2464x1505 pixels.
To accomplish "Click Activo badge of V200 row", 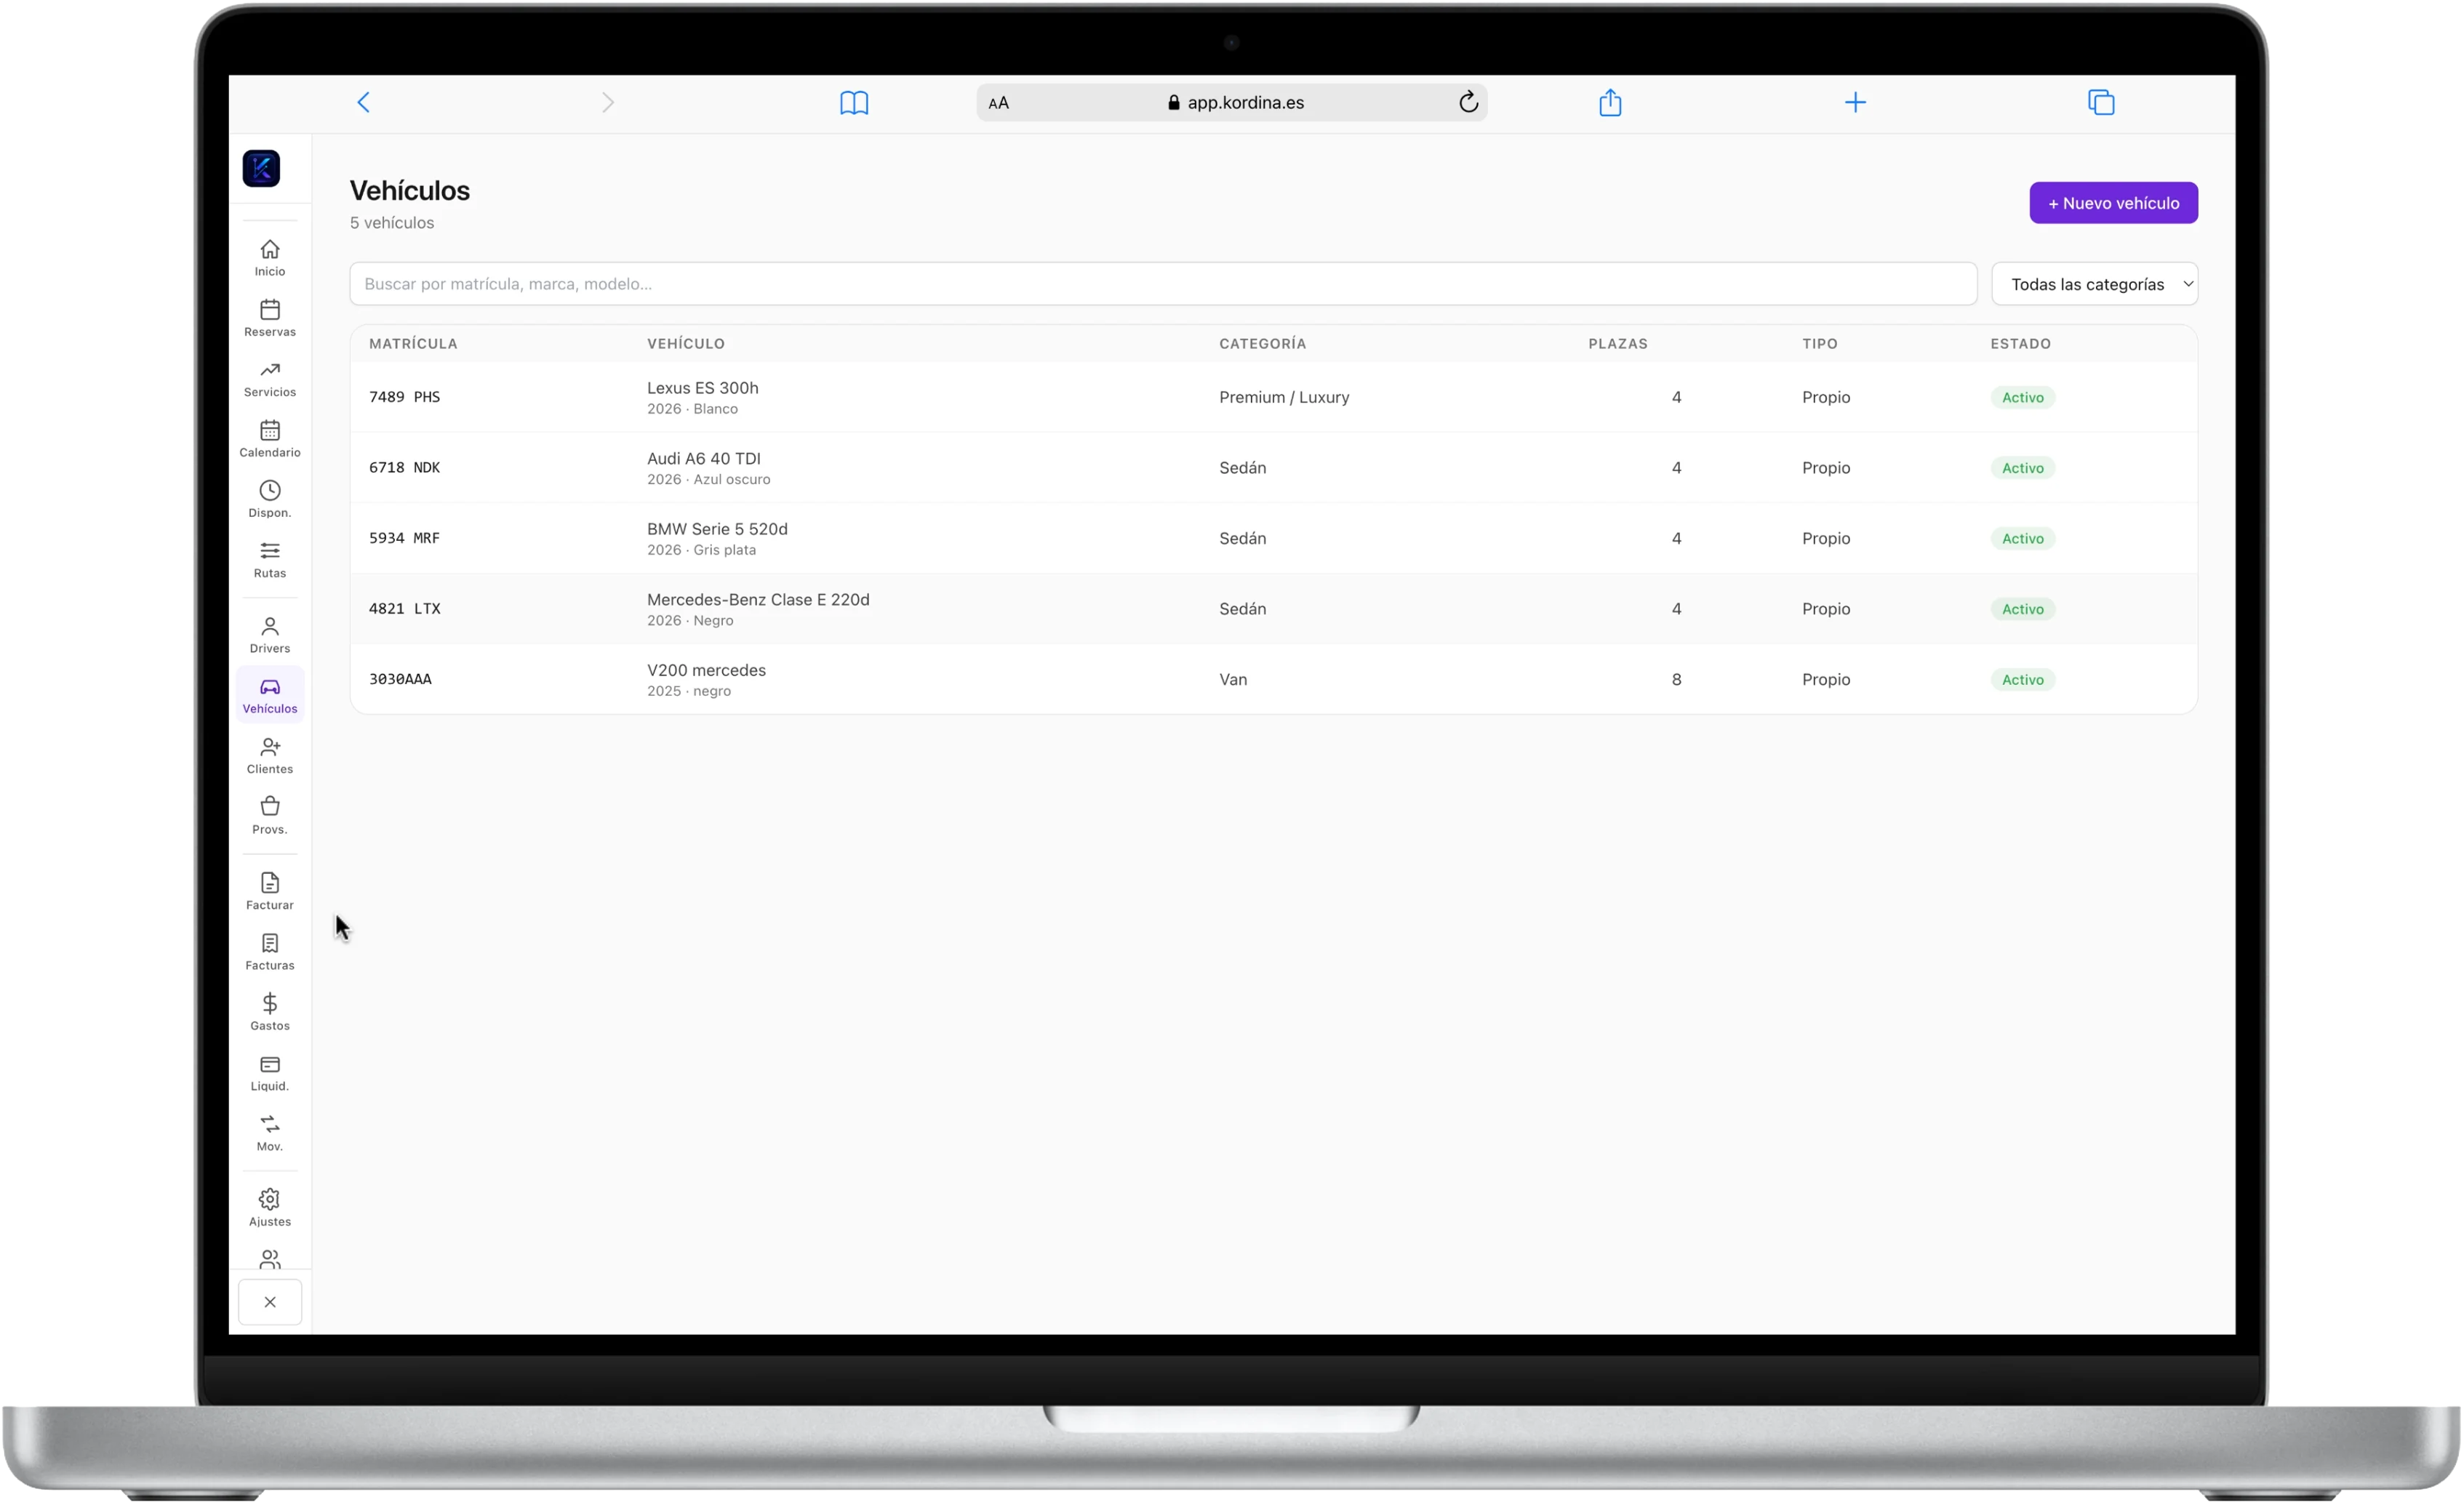I will click(2022, 679).
